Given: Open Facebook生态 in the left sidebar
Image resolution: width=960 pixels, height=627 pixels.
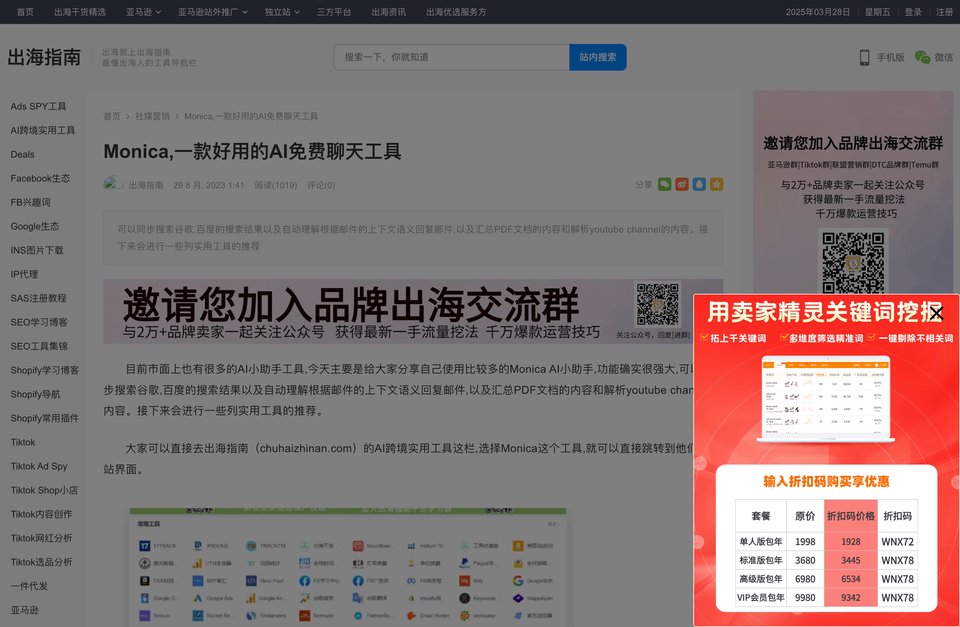Looking at the screenshot, I should coord(40,178).
